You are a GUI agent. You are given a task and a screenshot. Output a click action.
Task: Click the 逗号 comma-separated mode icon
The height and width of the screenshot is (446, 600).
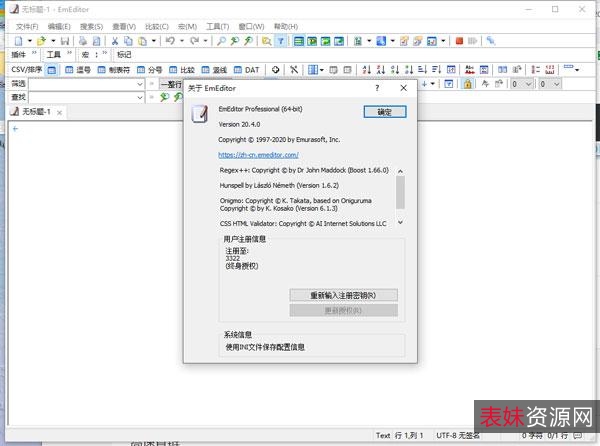(78, 70)
